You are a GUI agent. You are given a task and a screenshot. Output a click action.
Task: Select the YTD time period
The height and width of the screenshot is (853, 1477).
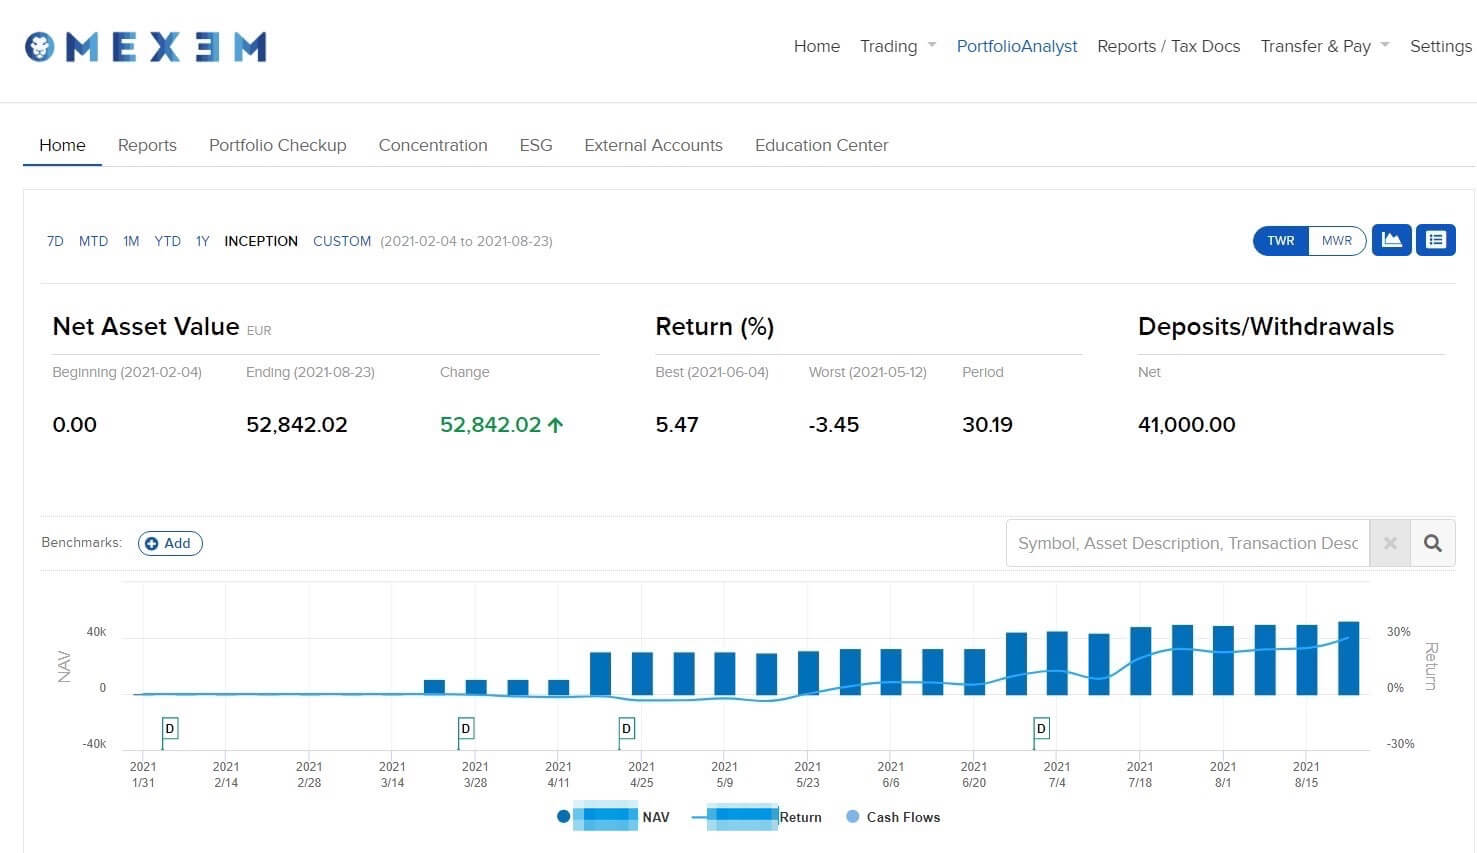pos(167,241)
